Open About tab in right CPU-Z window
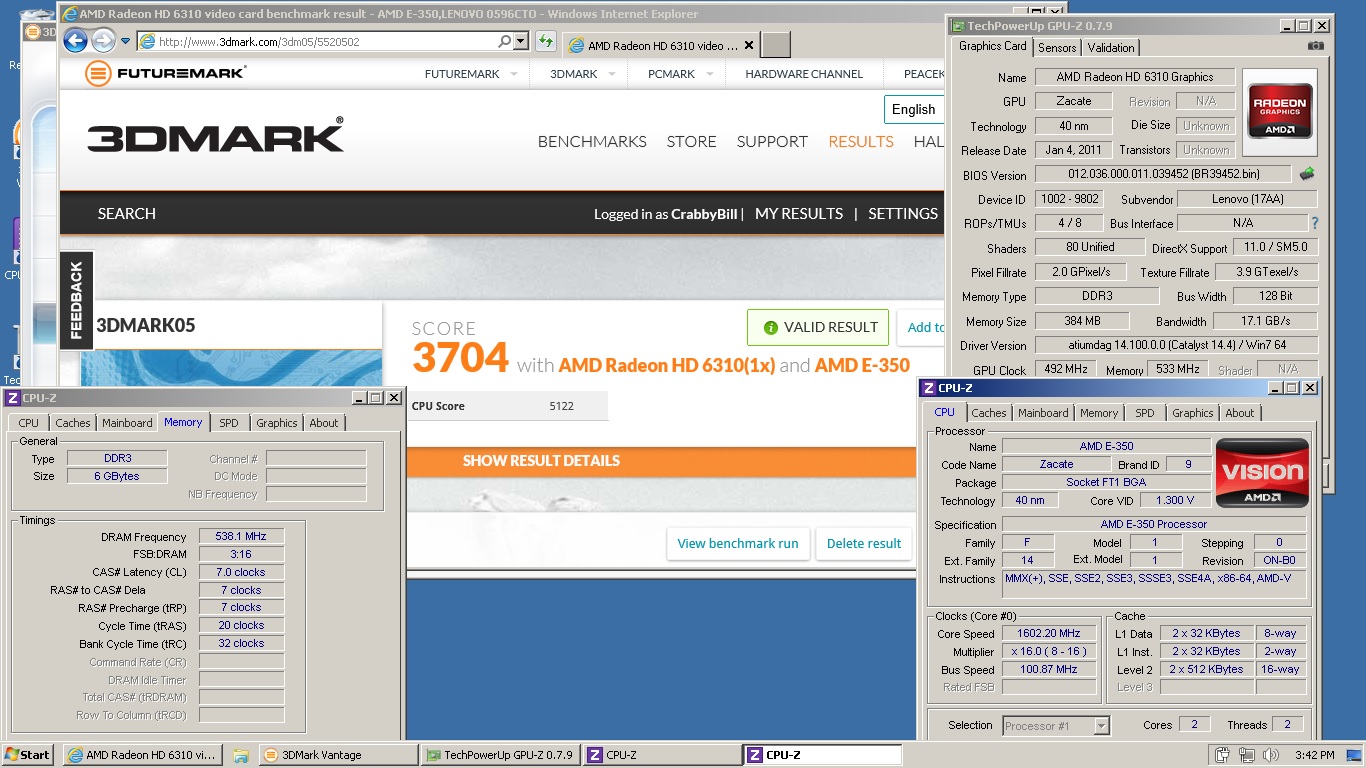Viewport: 1366px width, 768px height. click(1240, 413)
